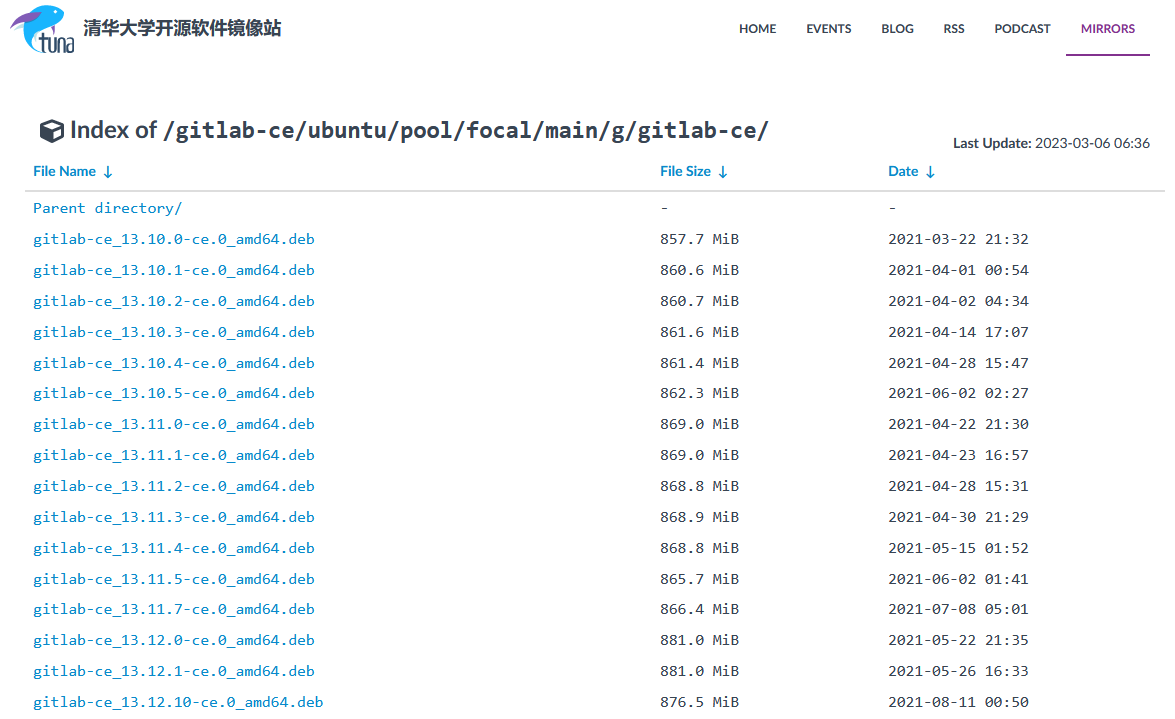
Task: Open gitlab-ce_13.11.4-ce.0_amd64.deb link
Action: (x=174, y=548)
